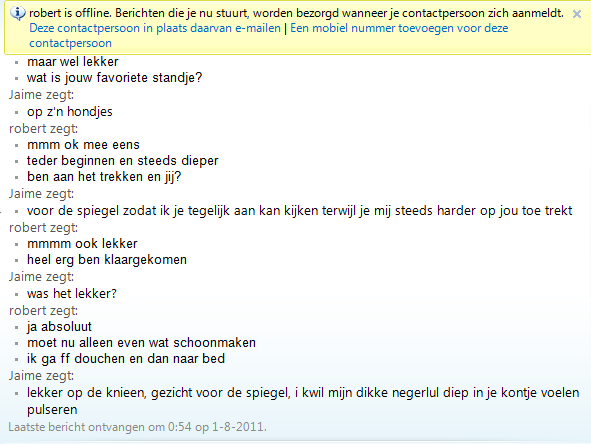591x444 pixels.
Task: Click the bullet before 'maar wel lekker'
Action: tap(16, 63)
